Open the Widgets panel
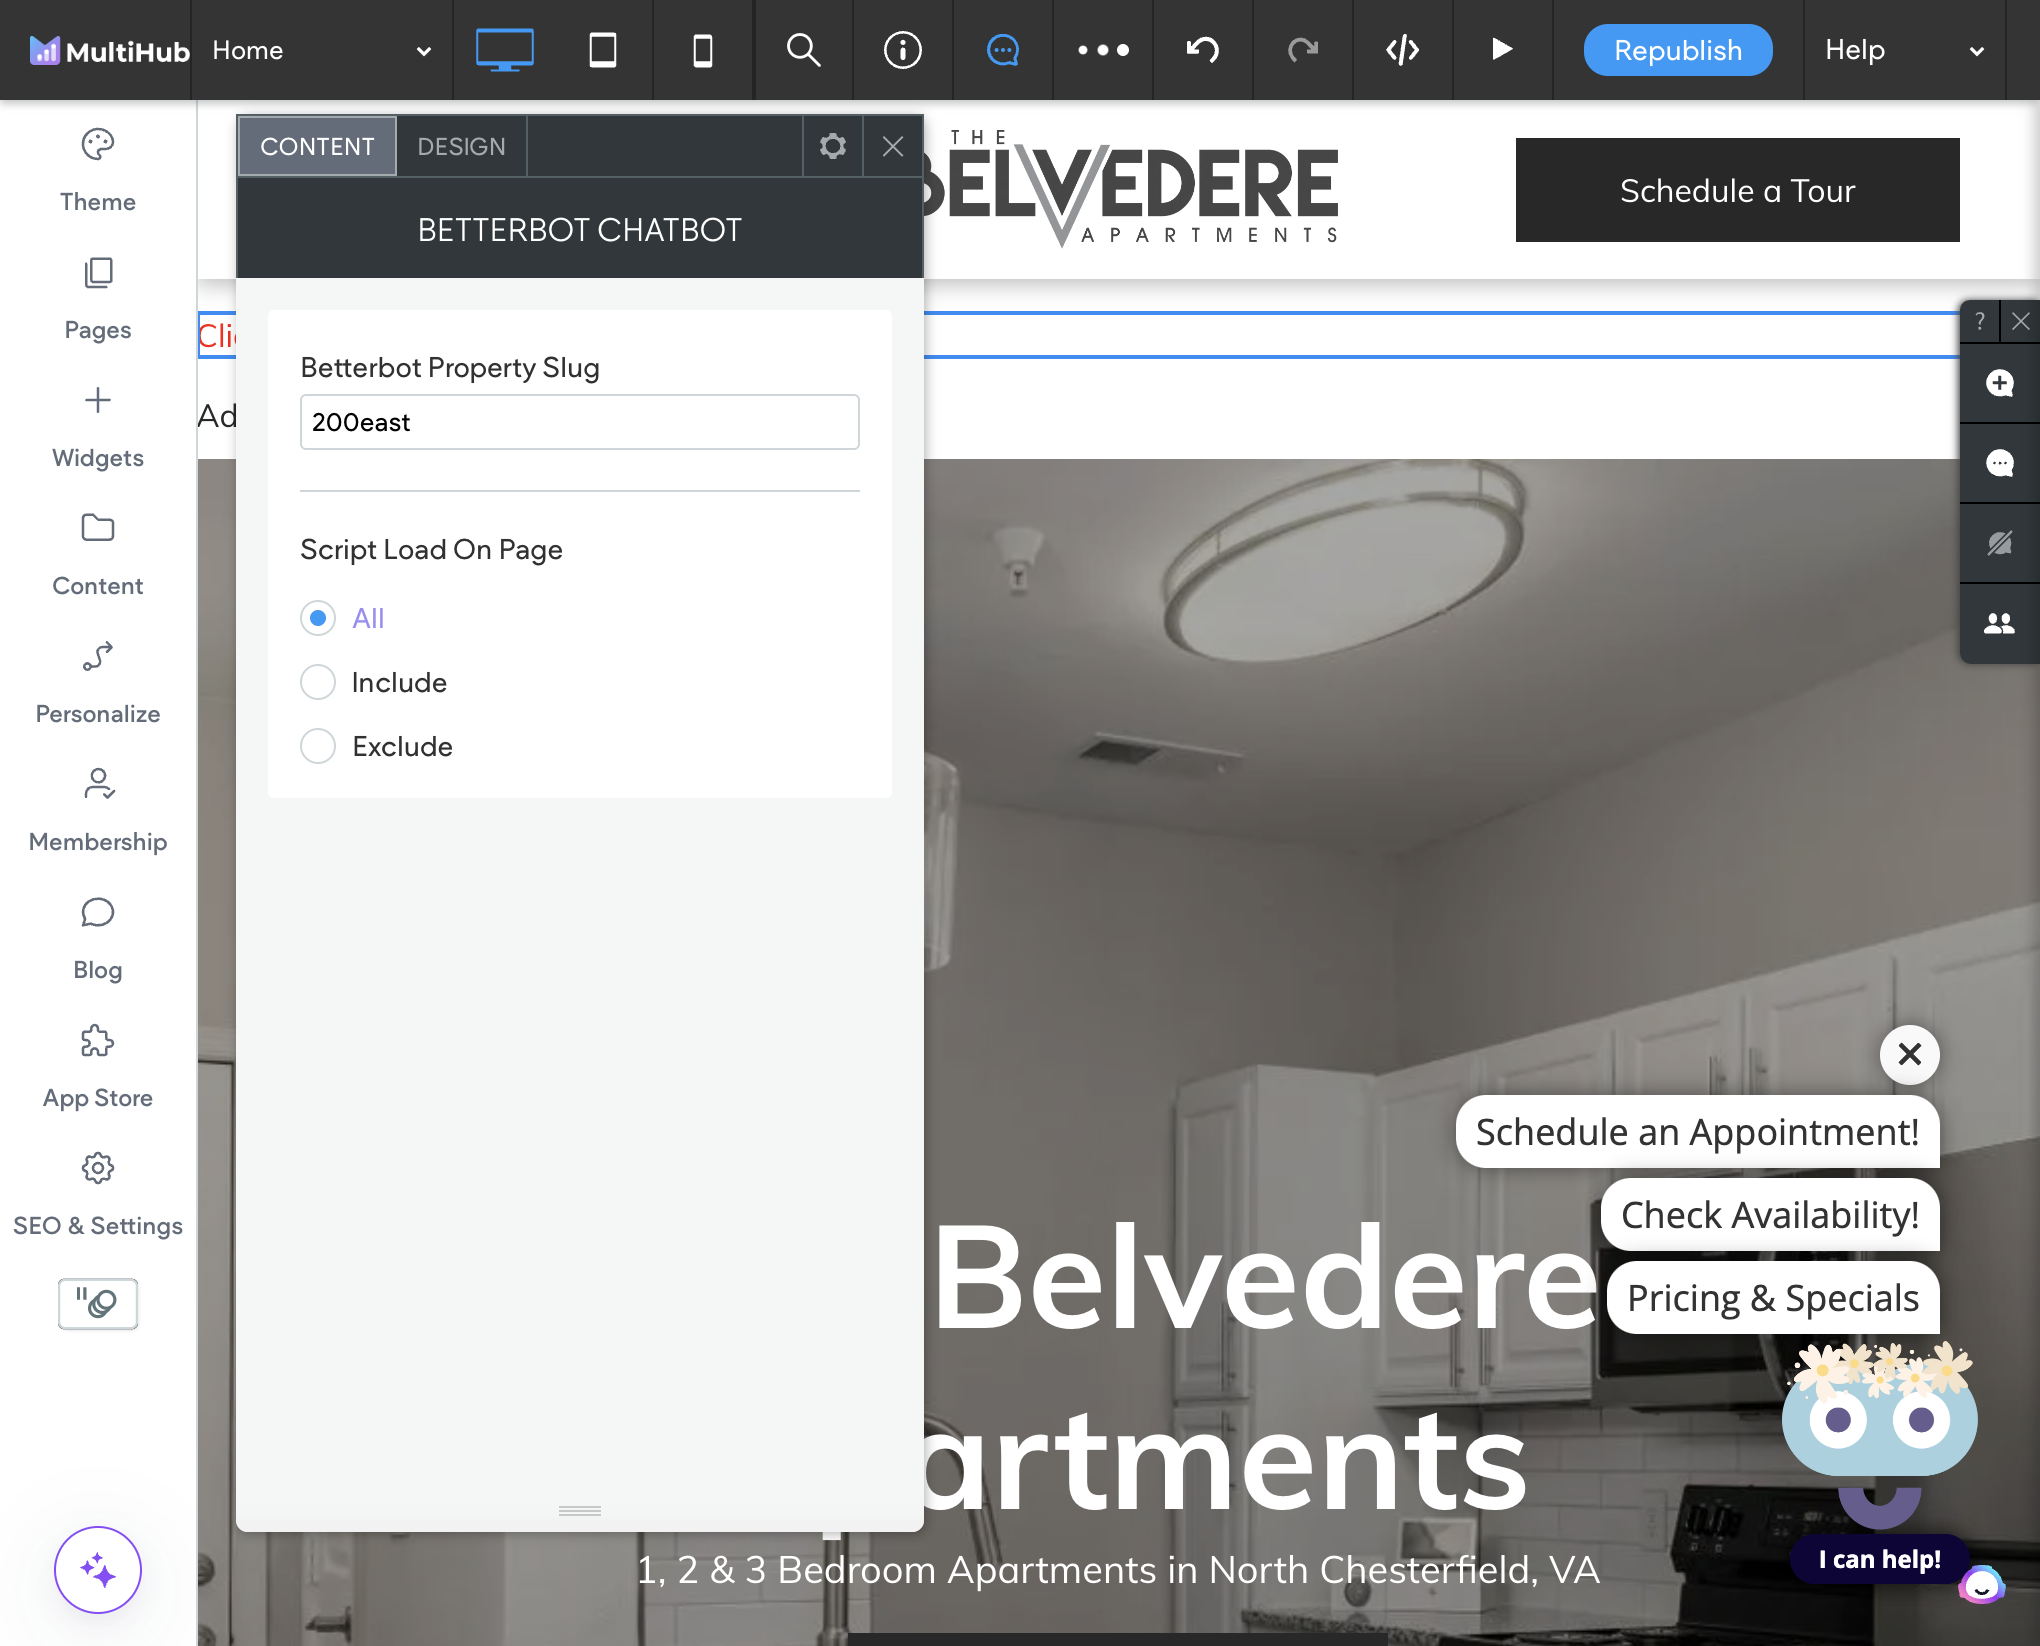2040x1646 pixels. coord(98,427)
